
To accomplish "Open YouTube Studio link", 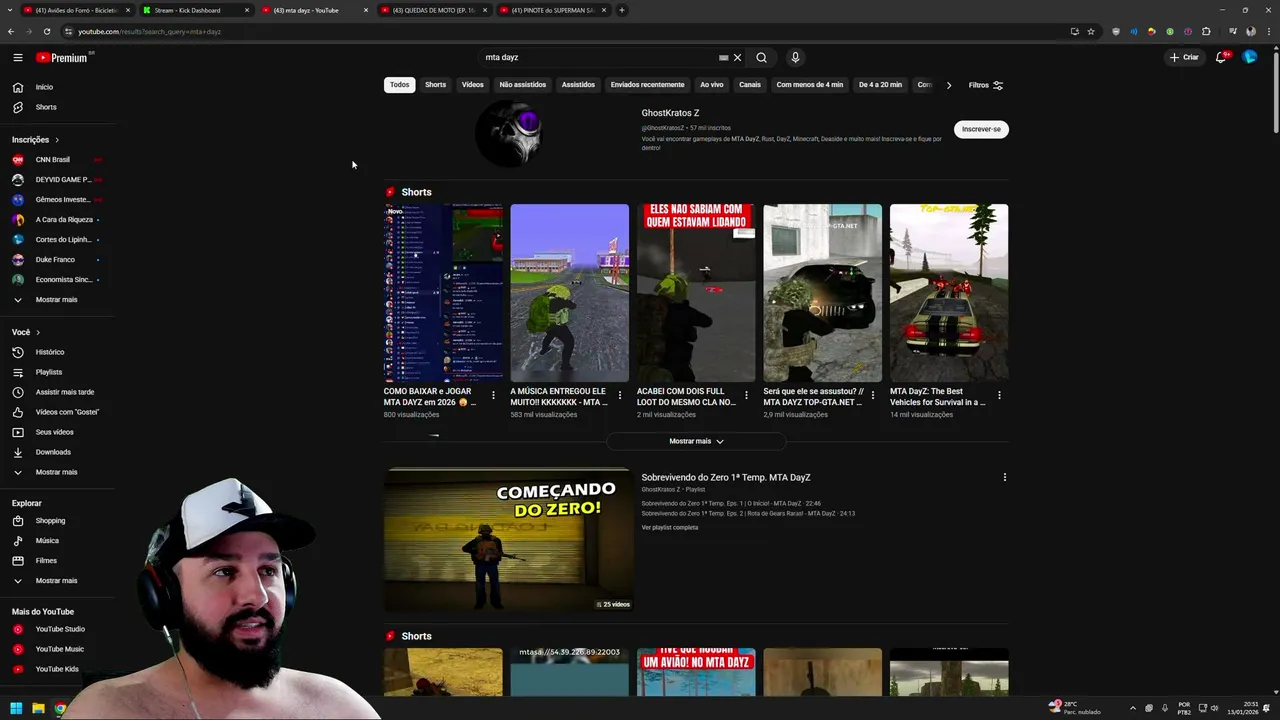I will coord(58,629).
